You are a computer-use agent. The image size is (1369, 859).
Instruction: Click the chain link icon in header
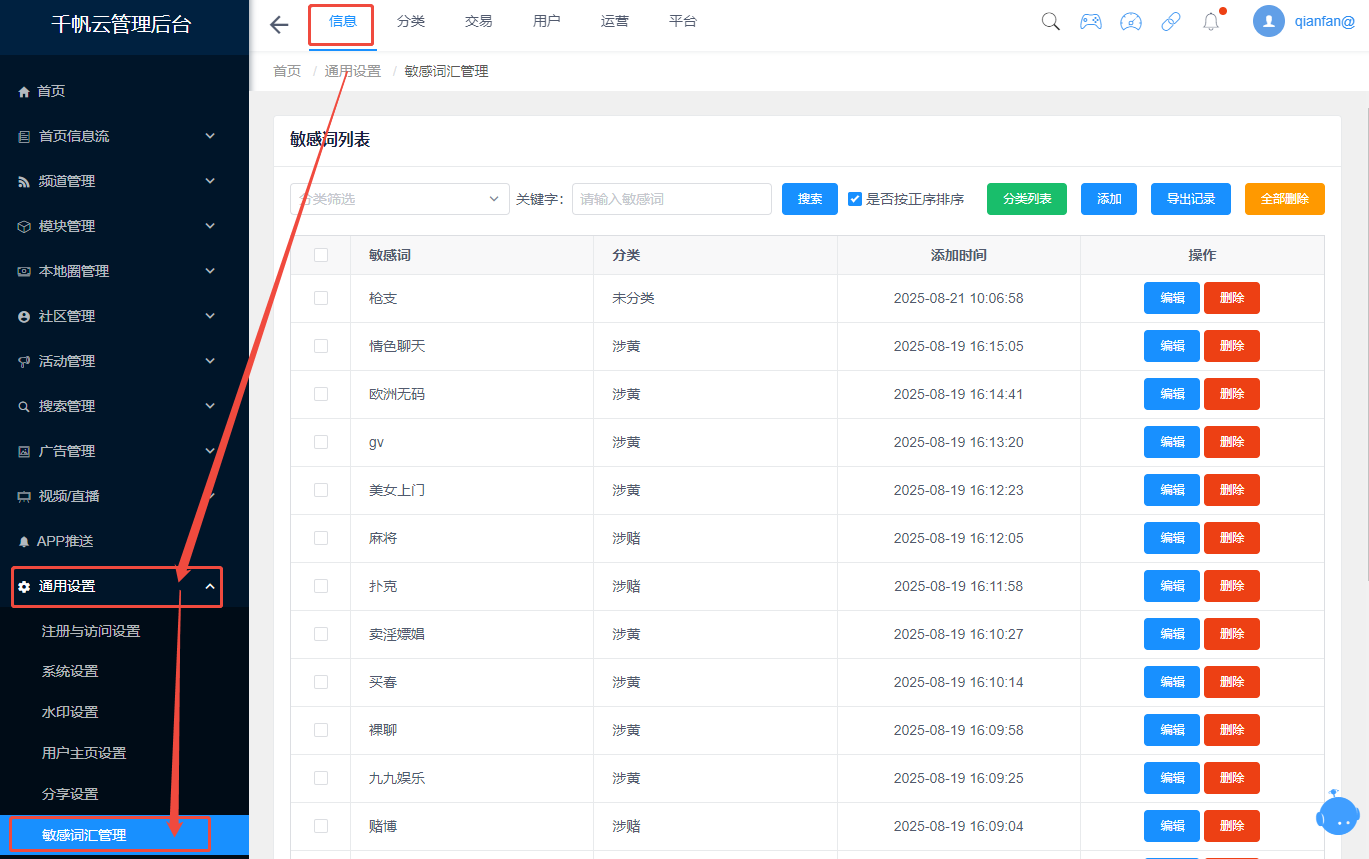[x=1171, y=21]
